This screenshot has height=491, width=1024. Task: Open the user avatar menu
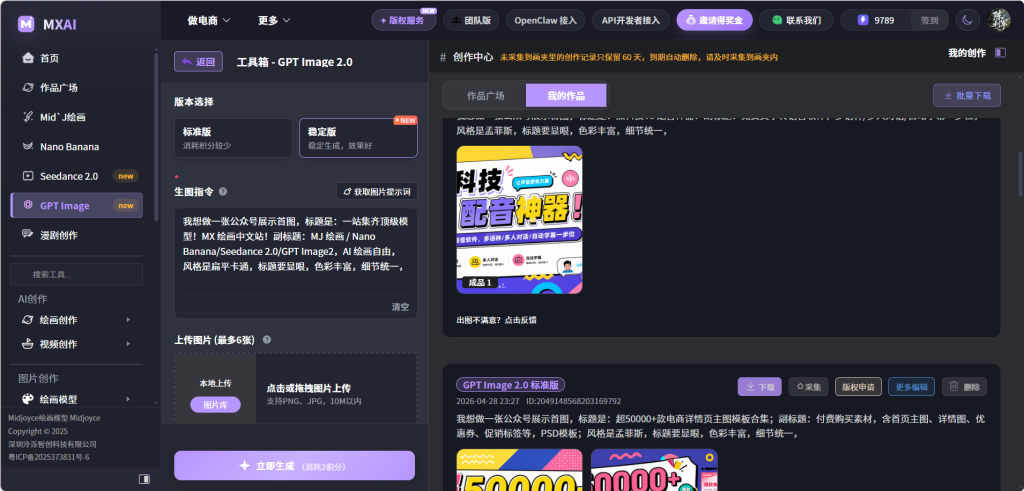coord(999,20)
